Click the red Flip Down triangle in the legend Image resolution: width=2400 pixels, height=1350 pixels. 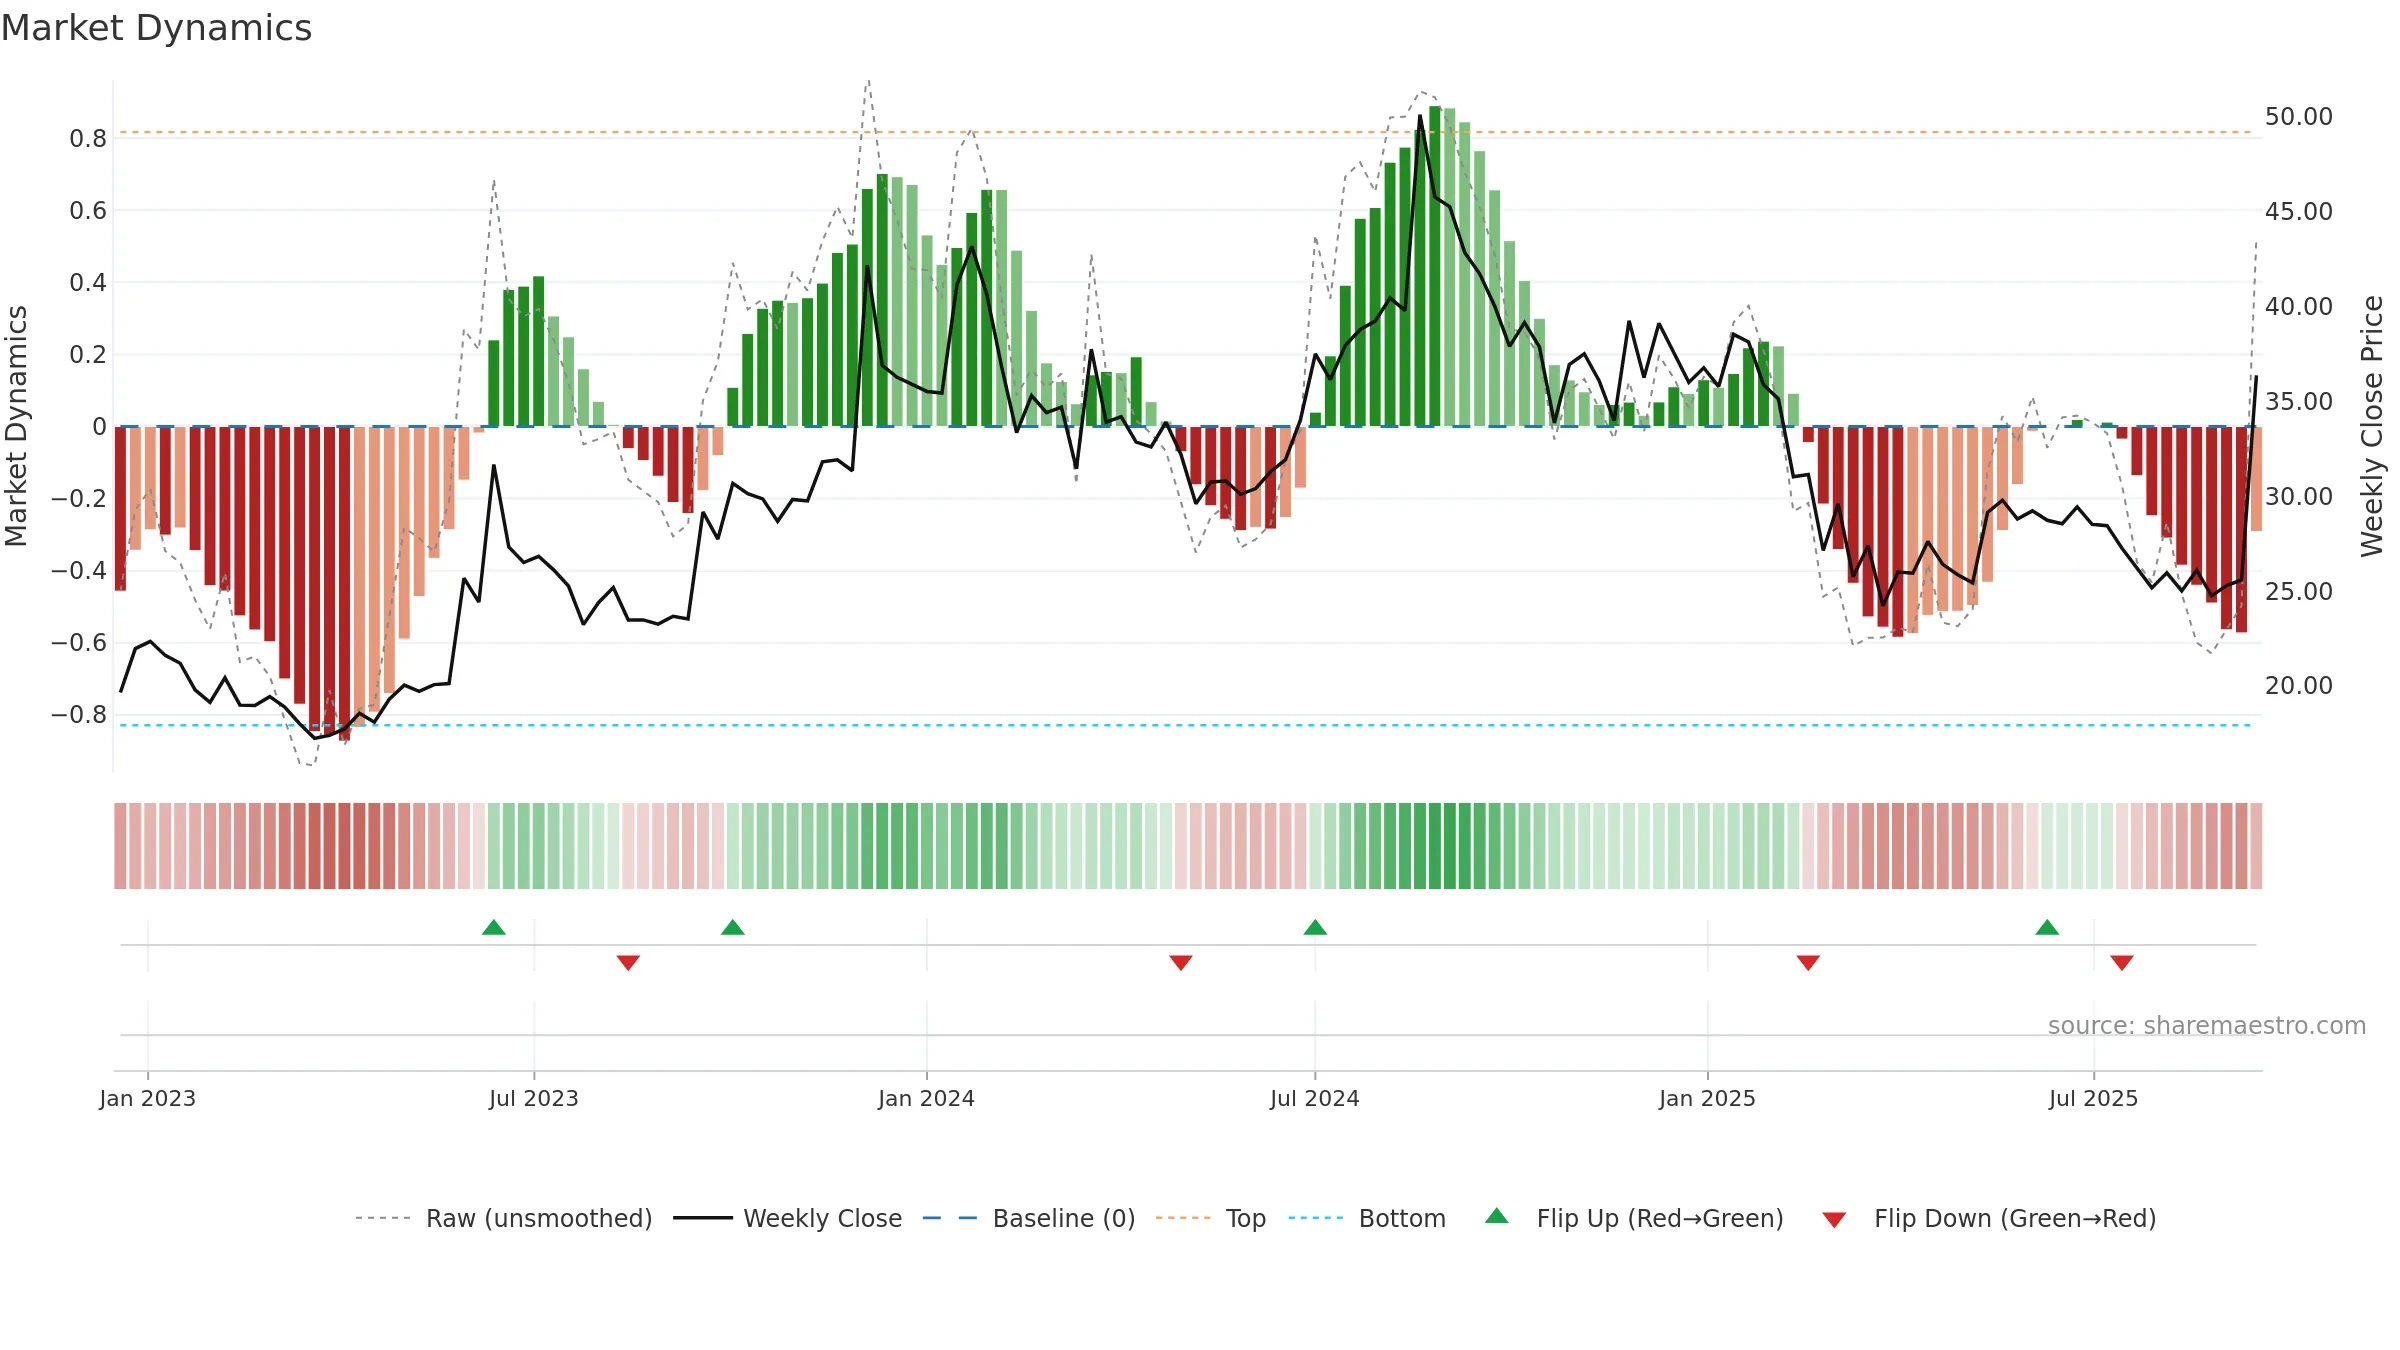[x=1834, y=1220]
